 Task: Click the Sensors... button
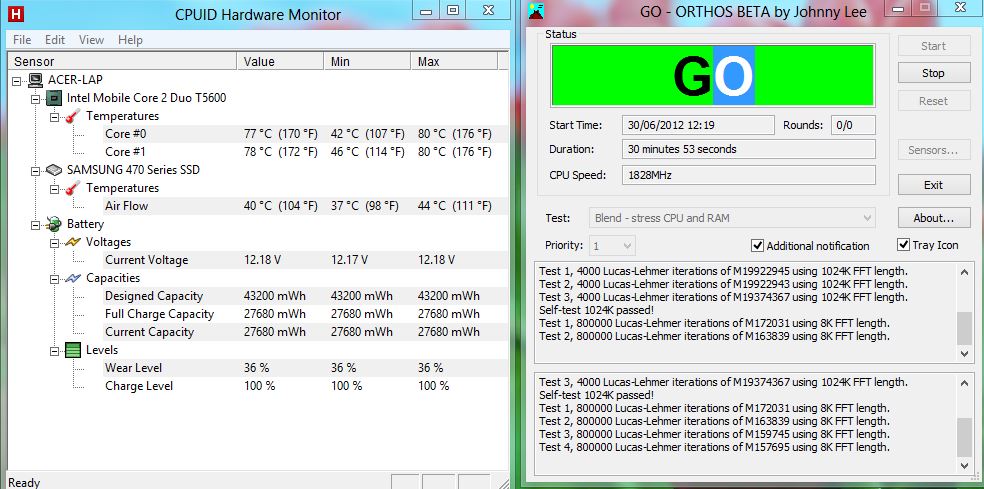[933, 150]
